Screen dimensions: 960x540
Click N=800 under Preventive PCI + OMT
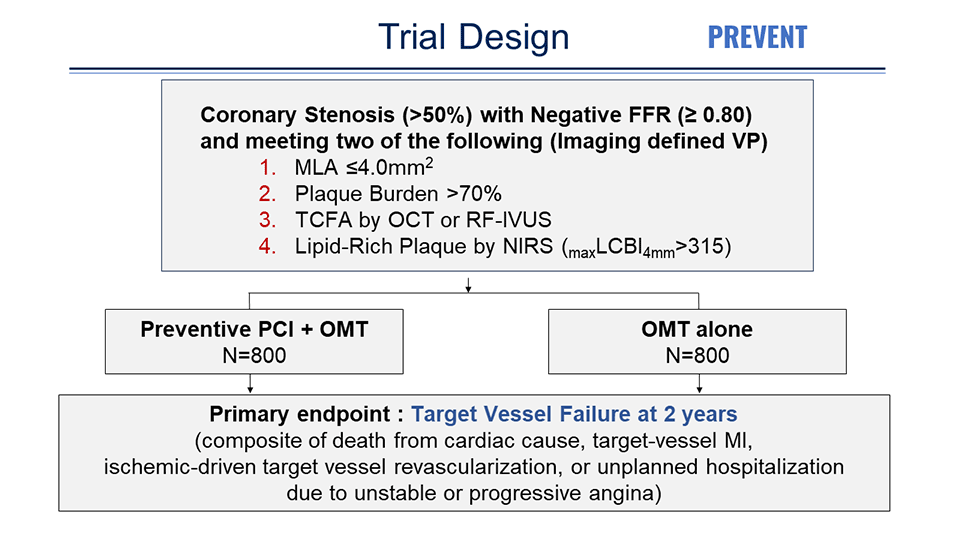click(254, 355)
